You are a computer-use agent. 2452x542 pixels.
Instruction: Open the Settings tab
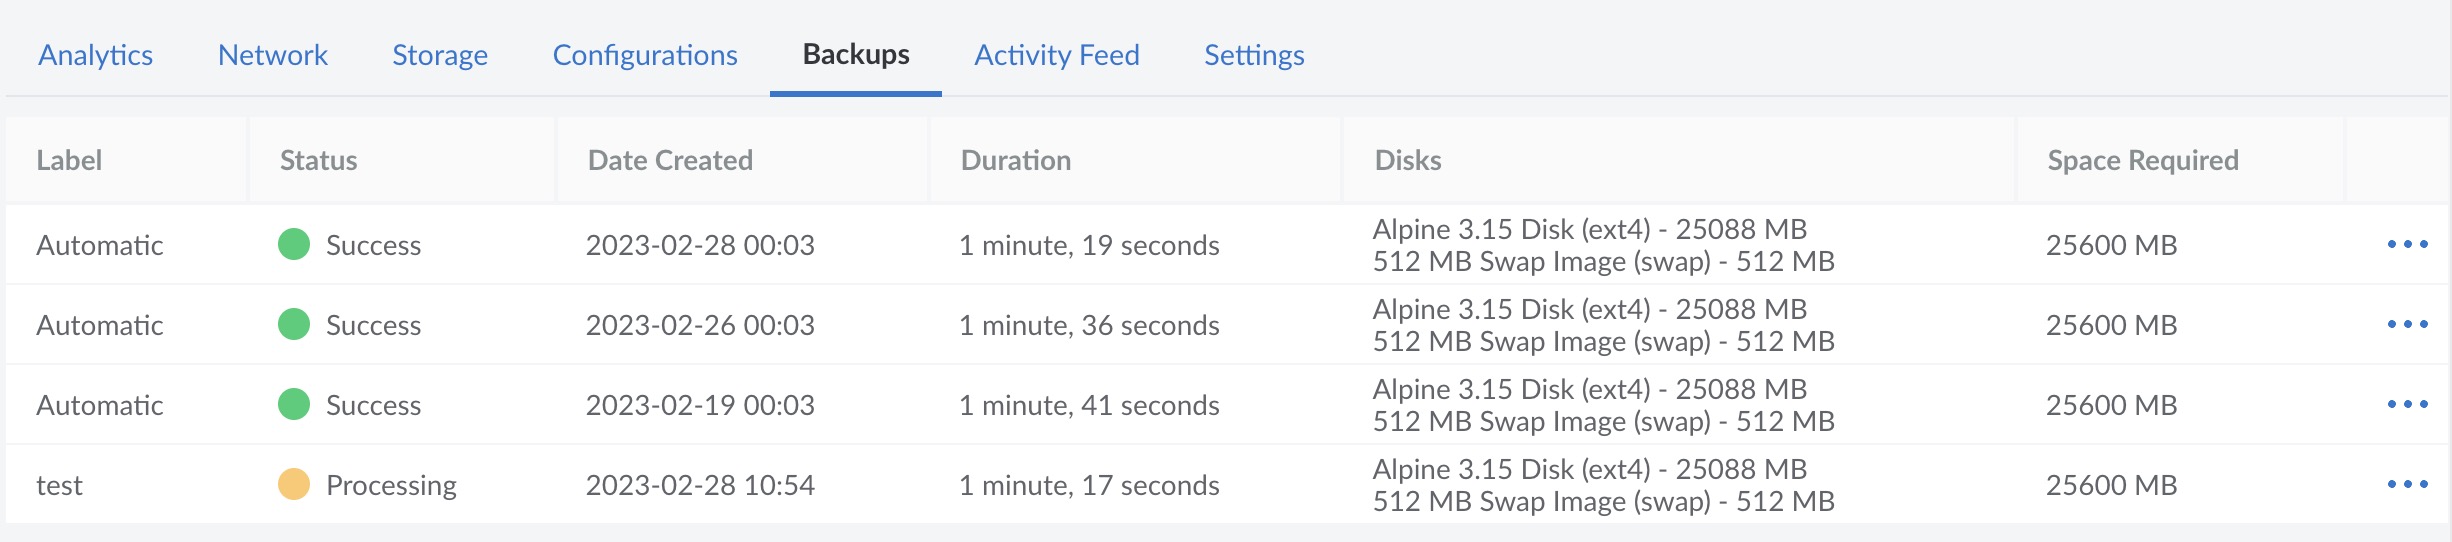(1254, 55)
